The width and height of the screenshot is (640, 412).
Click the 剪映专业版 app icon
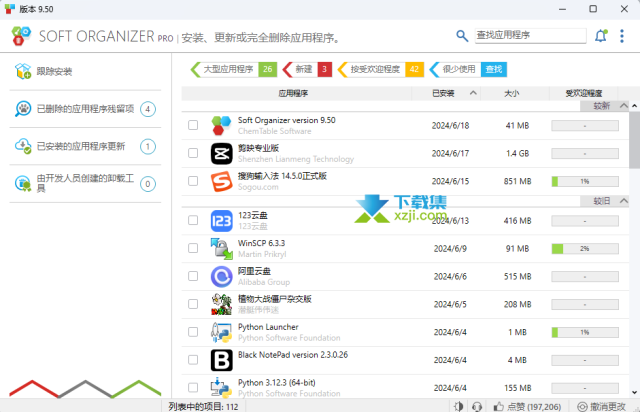pyautogui.click(x=221, y=153)
